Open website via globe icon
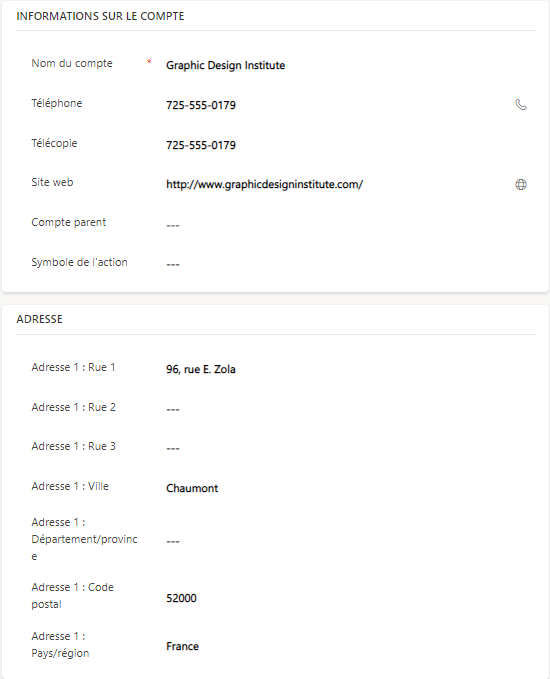The height and width of the screenshot is (679, 550). 521,184
